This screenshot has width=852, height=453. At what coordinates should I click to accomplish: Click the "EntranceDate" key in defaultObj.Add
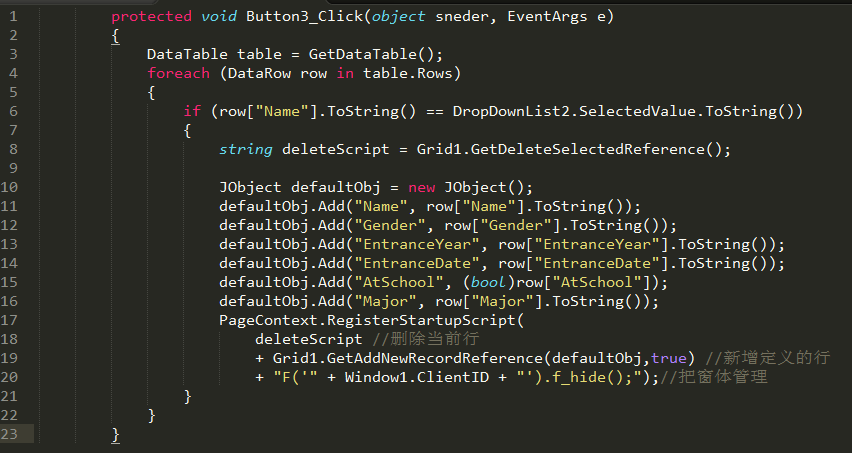pyautogui.click(x=417, y=263)
